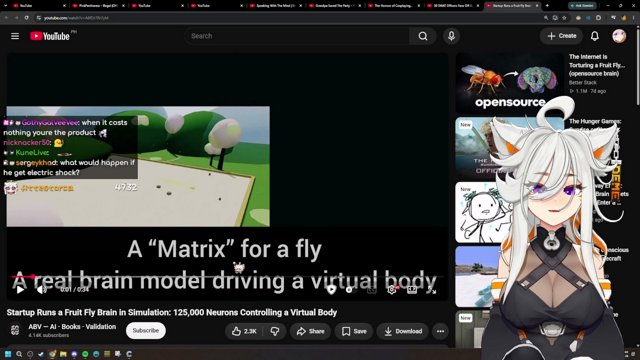Open more actions three-dot menu
This screenshot has height=360, width=640.
440,331
